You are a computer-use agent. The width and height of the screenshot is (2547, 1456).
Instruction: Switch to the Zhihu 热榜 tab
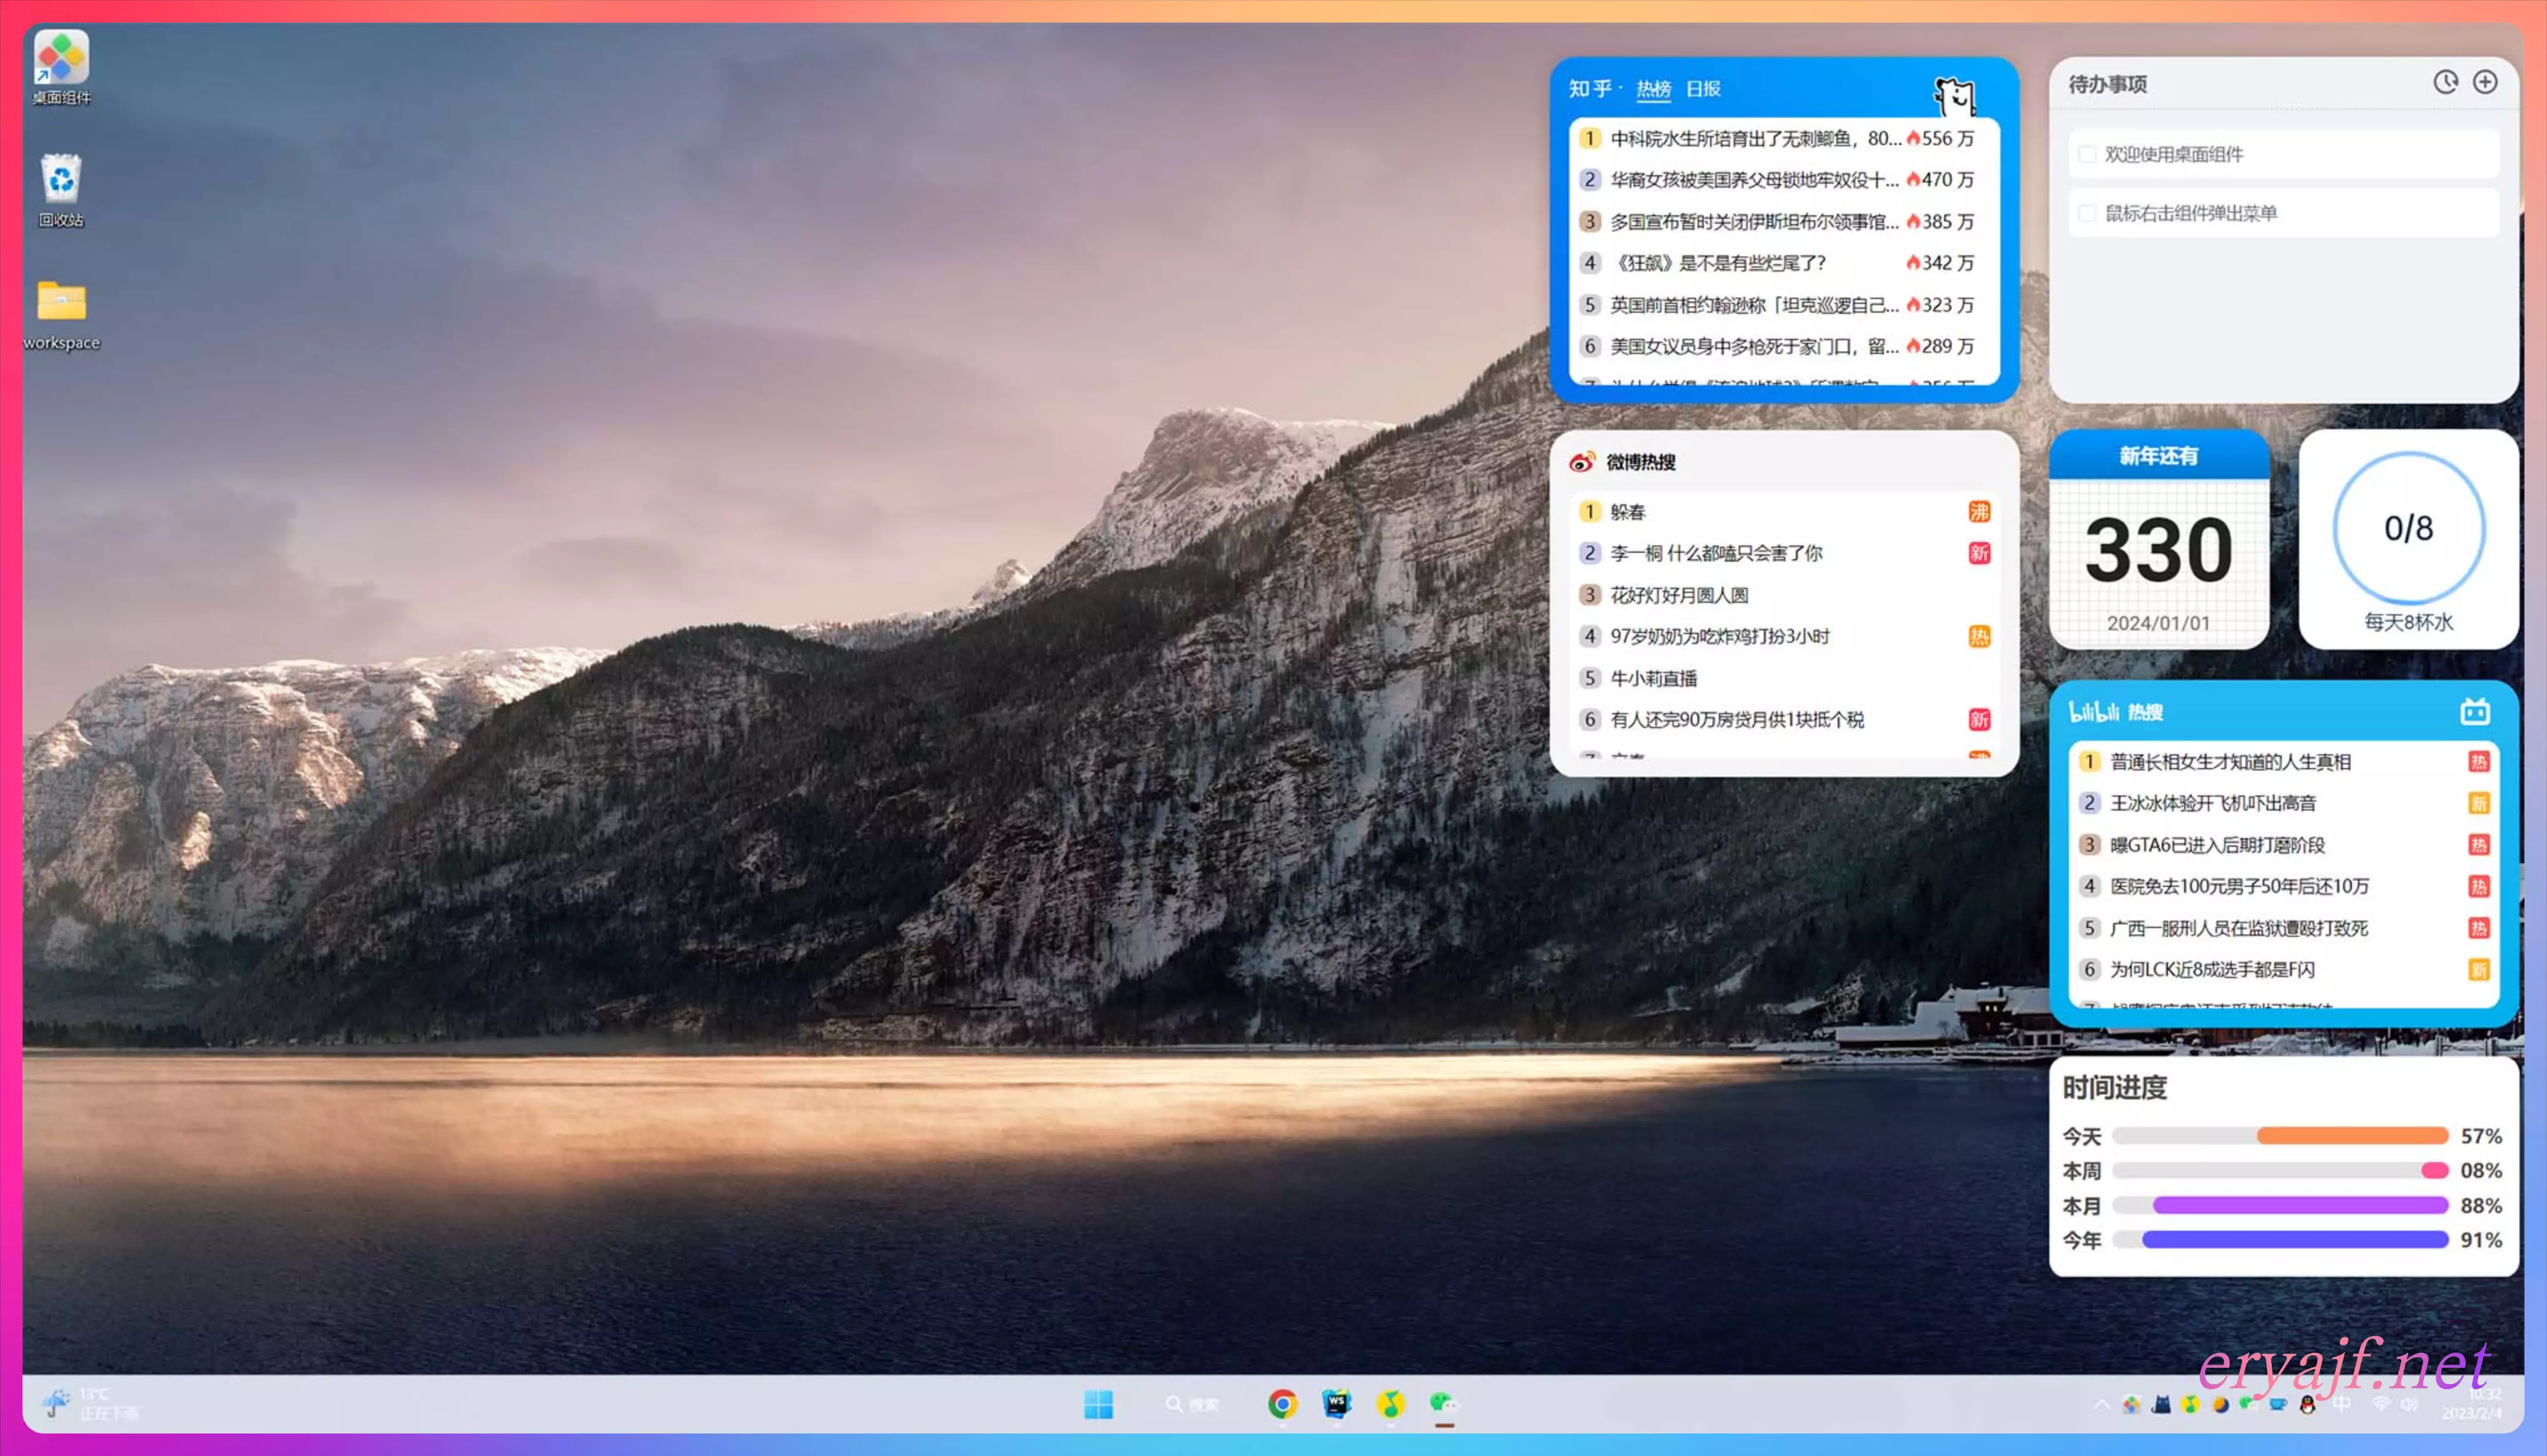1653,89
